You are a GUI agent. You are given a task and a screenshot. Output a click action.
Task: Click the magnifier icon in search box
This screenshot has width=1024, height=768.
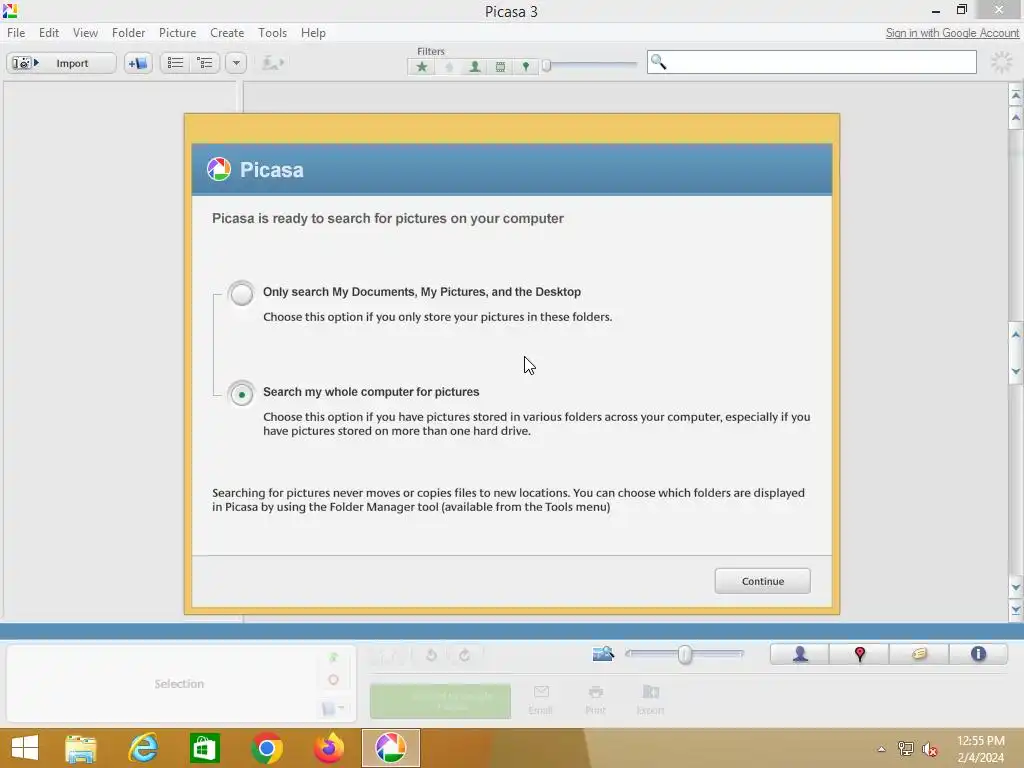pos(658,62)
